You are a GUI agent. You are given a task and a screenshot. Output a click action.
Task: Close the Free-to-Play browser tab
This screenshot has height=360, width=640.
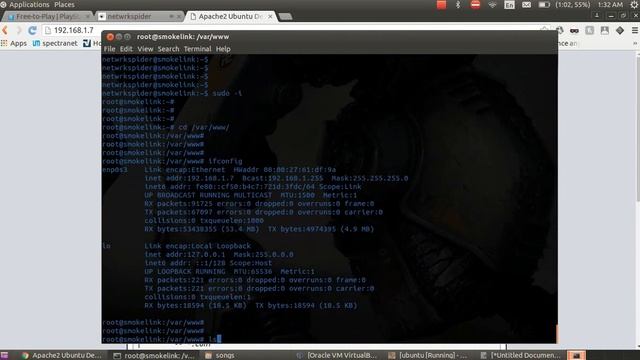(x=88, y=16)
